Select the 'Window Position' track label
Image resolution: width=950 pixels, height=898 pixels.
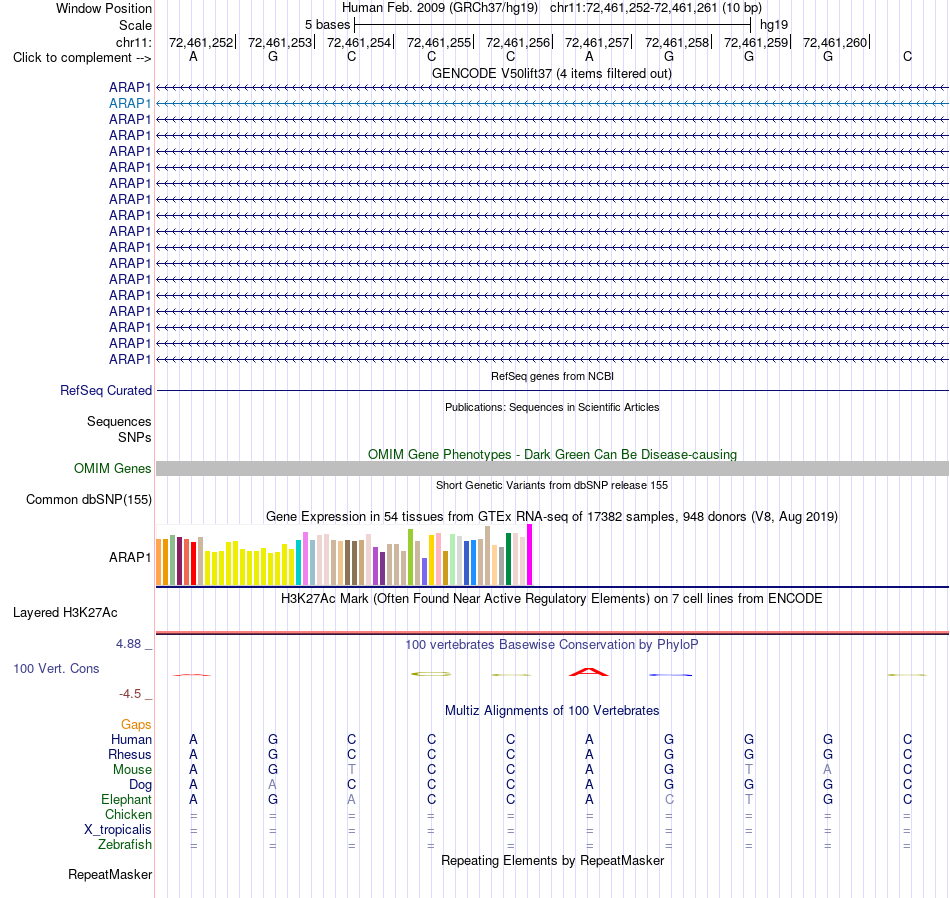(104, 8)
